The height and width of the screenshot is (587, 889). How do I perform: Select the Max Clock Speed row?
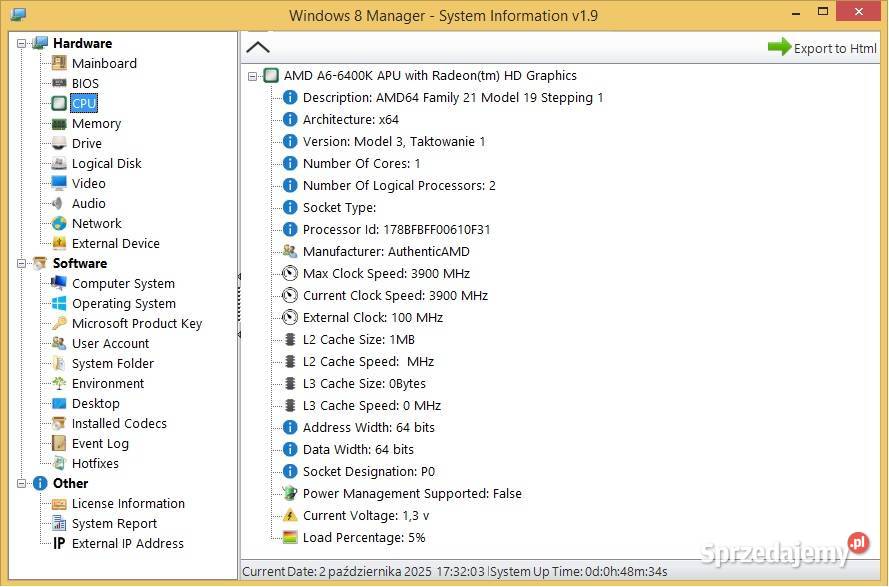[x=386, y=273]
